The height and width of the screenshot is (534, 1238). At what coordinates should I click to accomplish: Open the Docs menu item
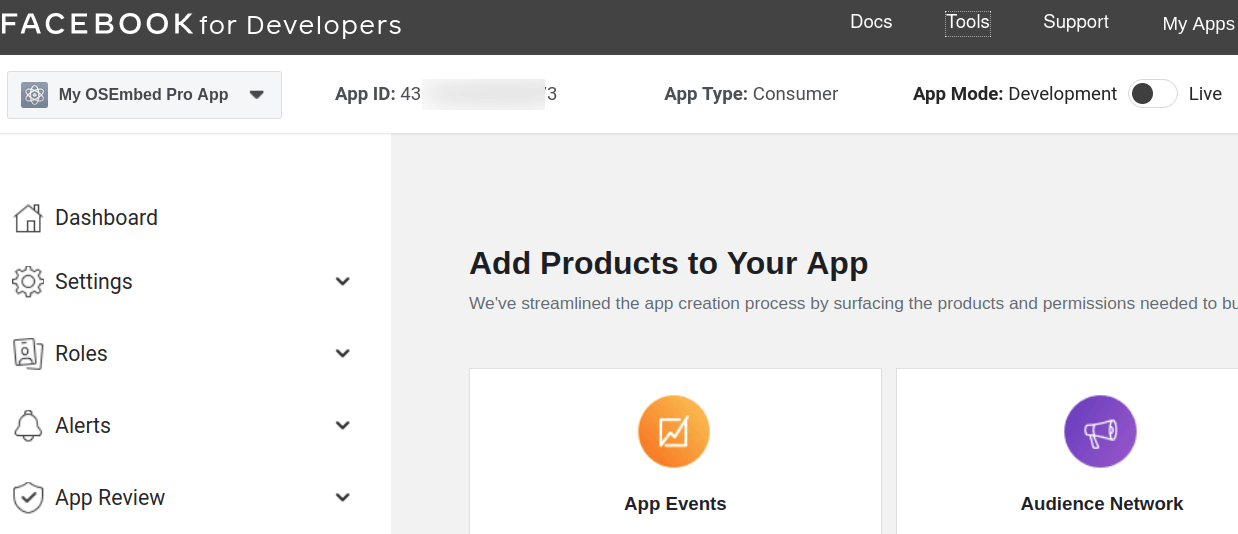pos(870,22)
